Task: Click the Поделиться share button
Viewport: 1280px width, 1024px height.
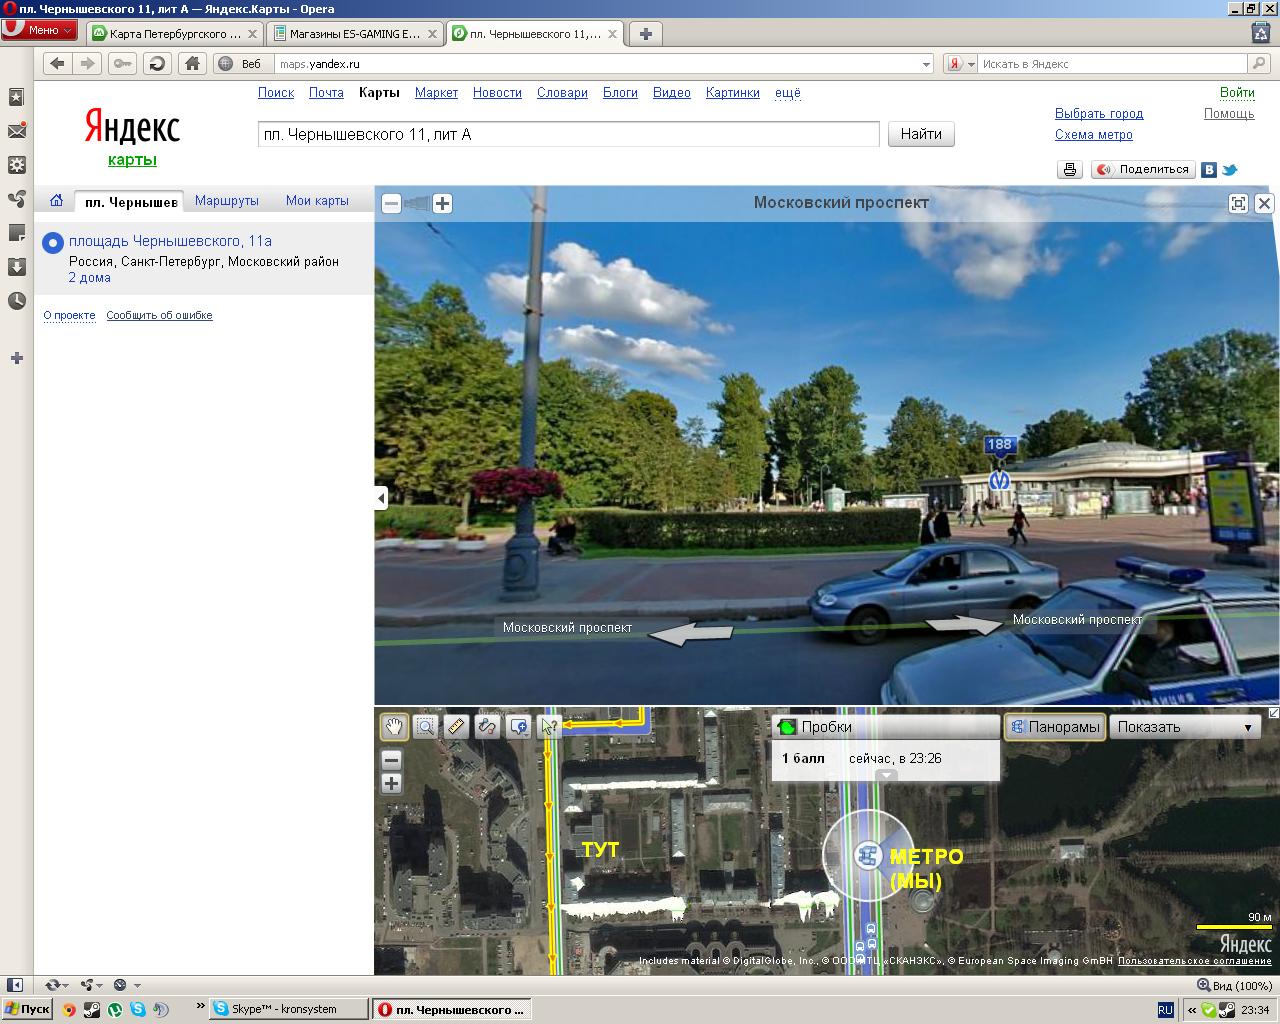Action: tap(1143, 170)
